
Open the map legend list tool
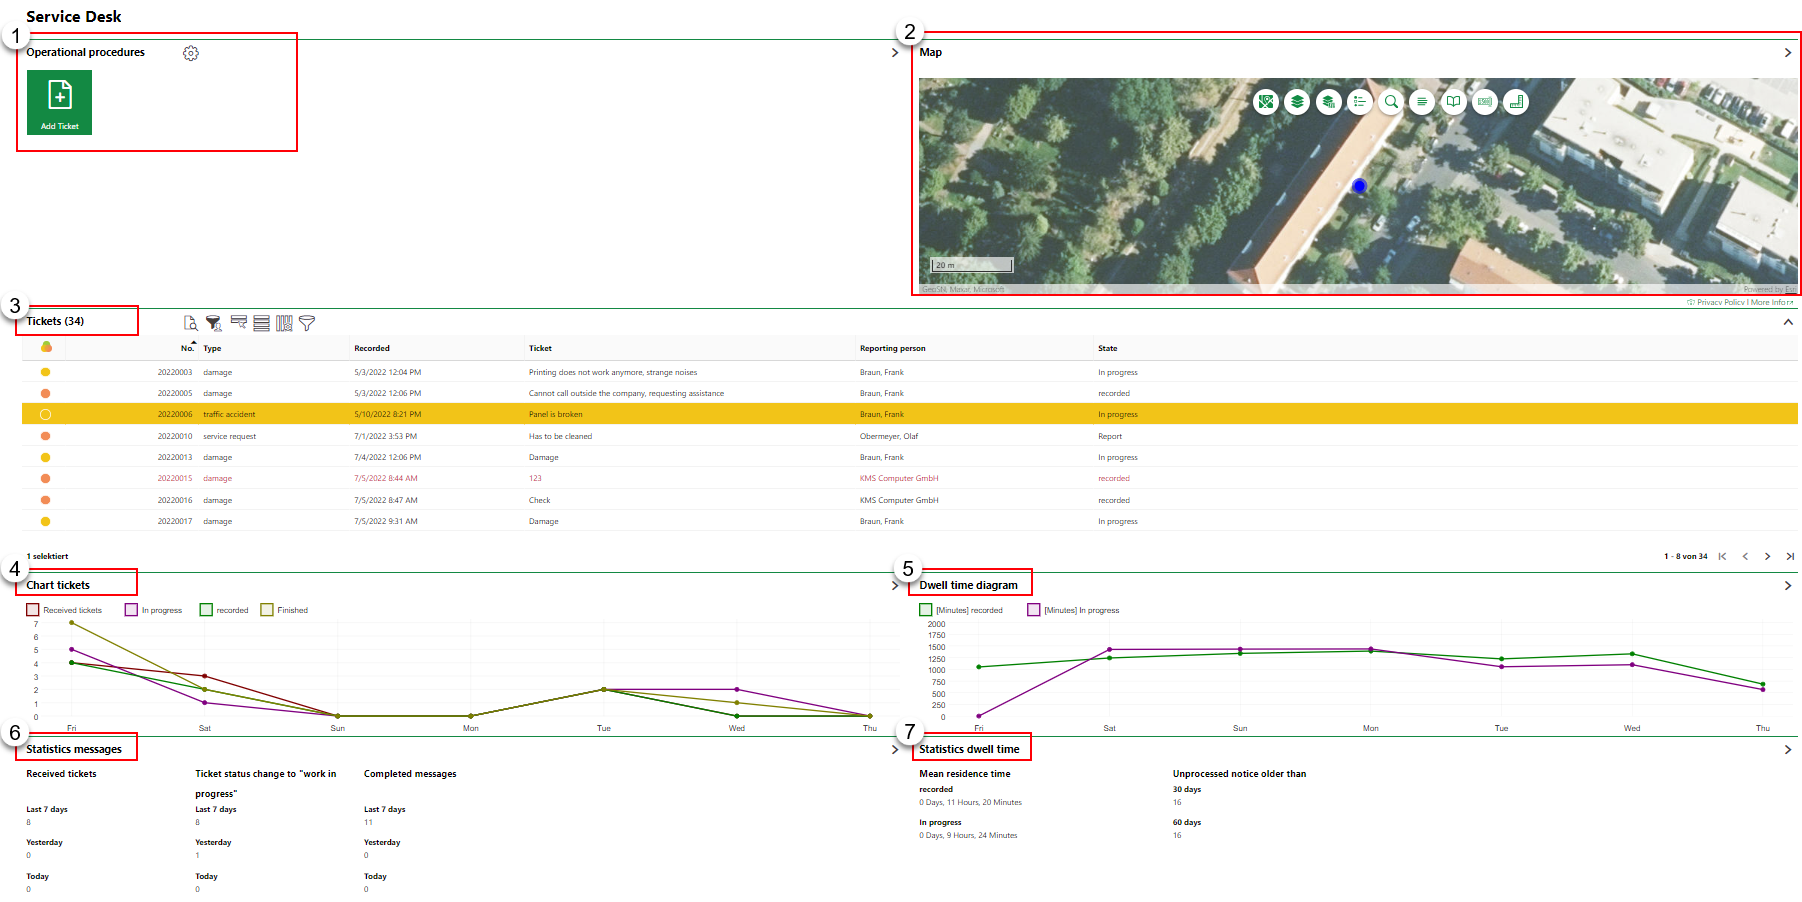pyautogui.click(x=1359, y=102)
